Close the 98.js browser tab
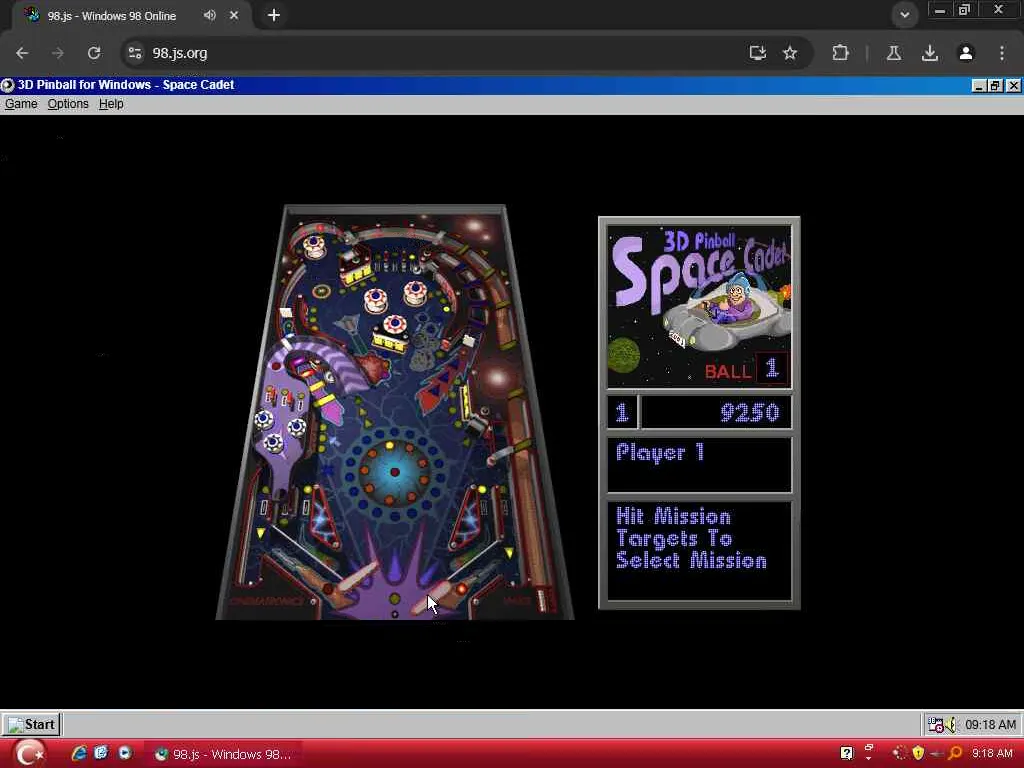Screen dimensions: 1024x768 tap(234, 15)
